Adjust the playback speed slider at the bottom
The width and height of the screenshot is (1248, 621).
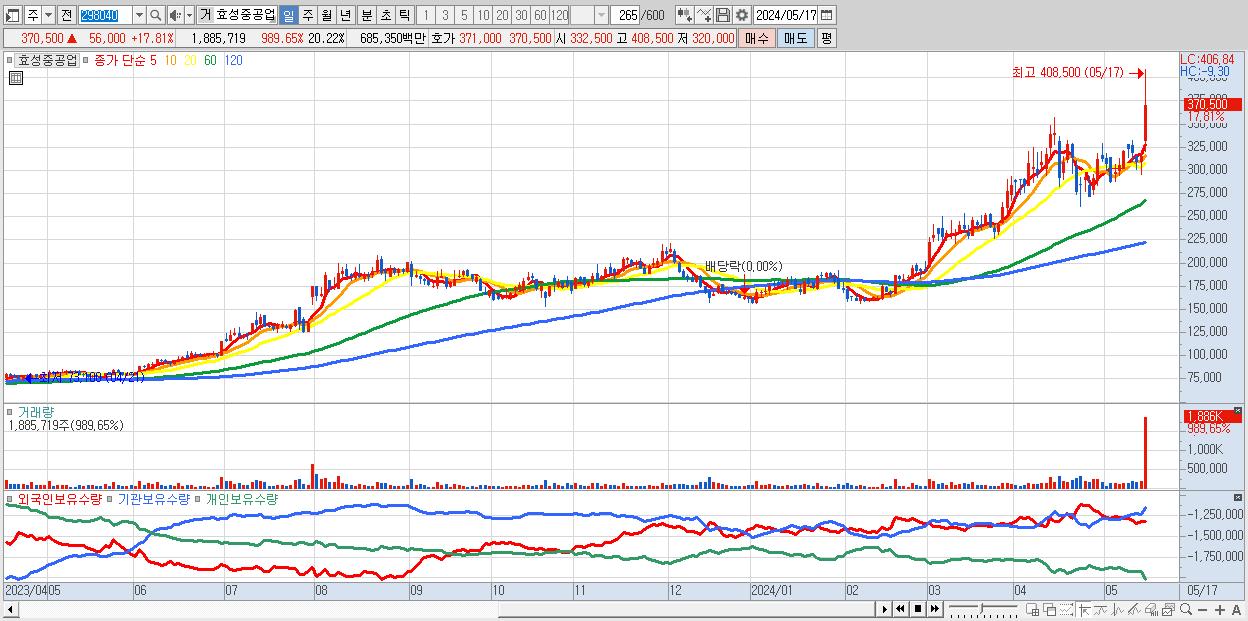(983, 609)
